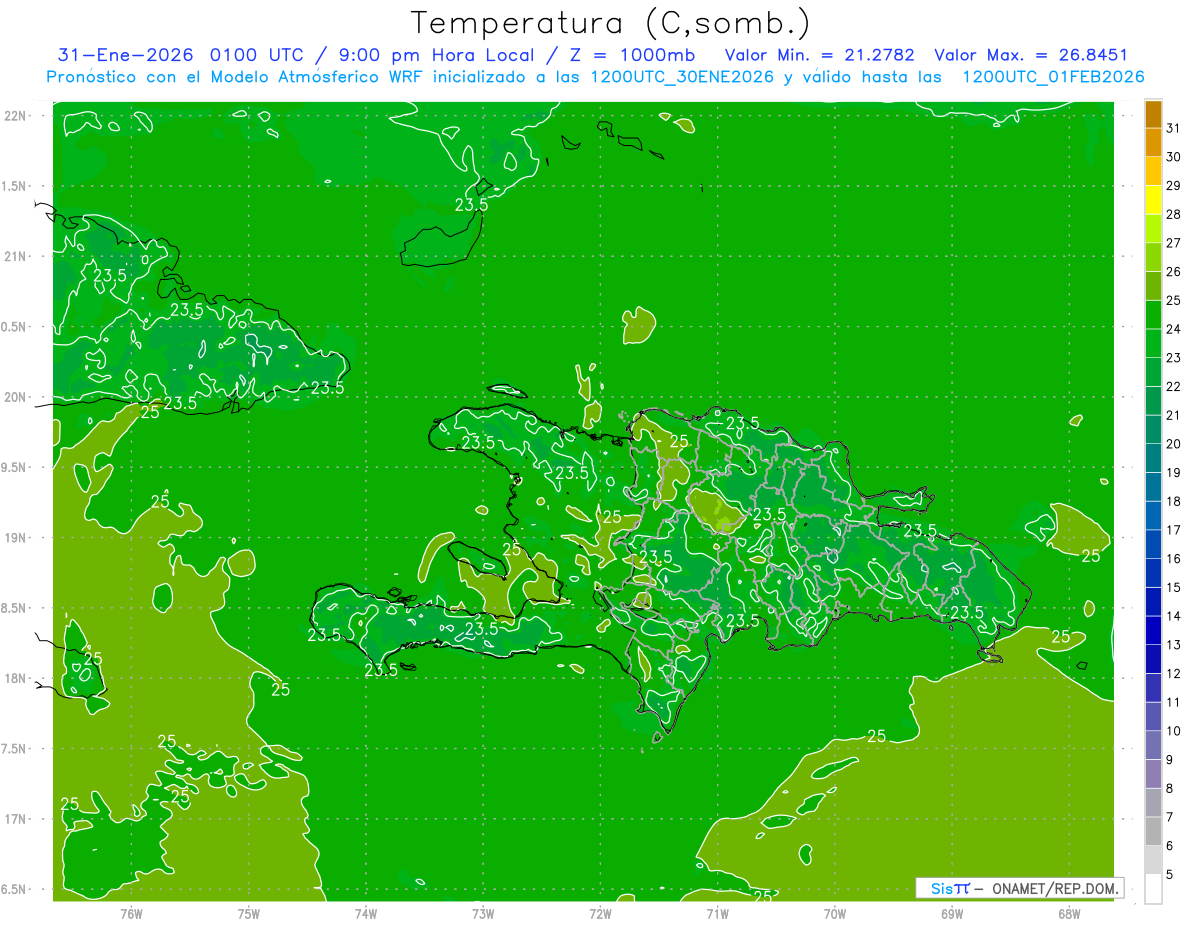Select the yellow swatch between 28 and 29
Image resolution: width=1200 pixels, height=927 pixels.
coord(1153,200)
